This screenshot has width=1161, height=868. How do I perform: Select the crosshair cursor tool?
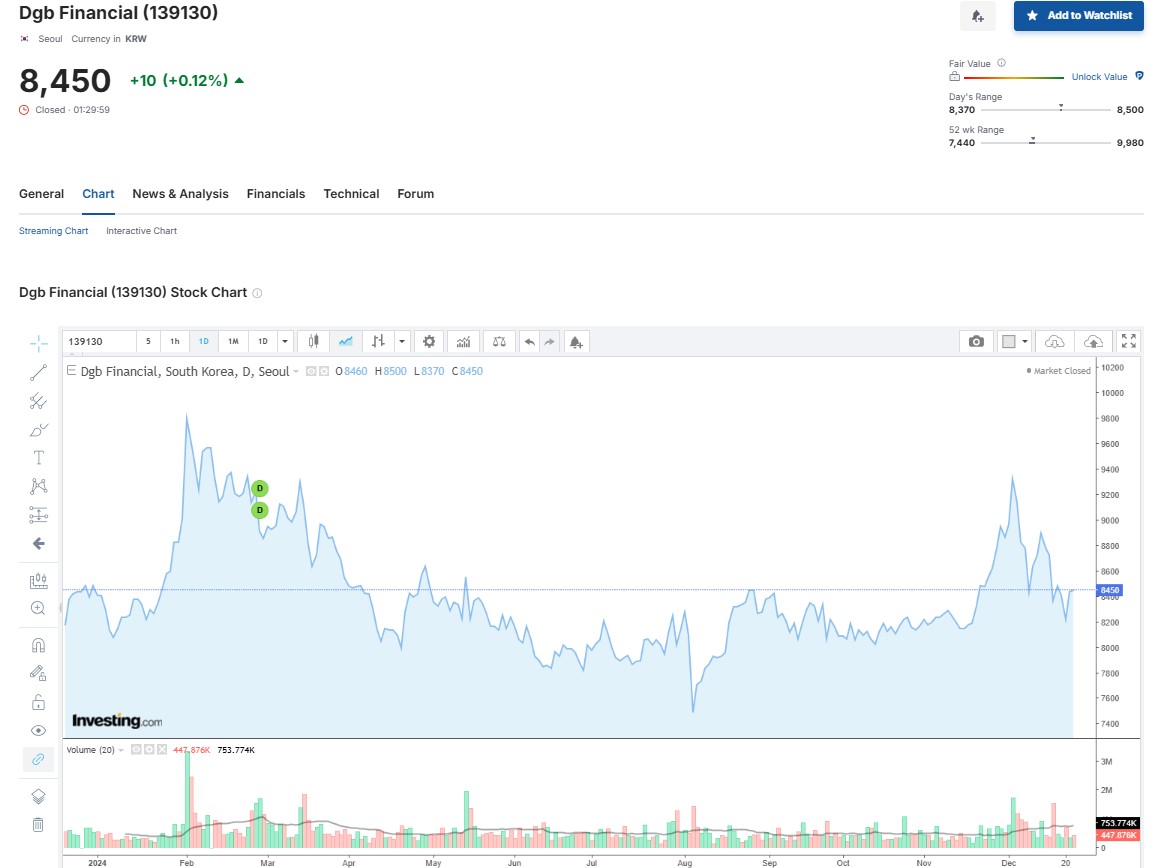39,343
